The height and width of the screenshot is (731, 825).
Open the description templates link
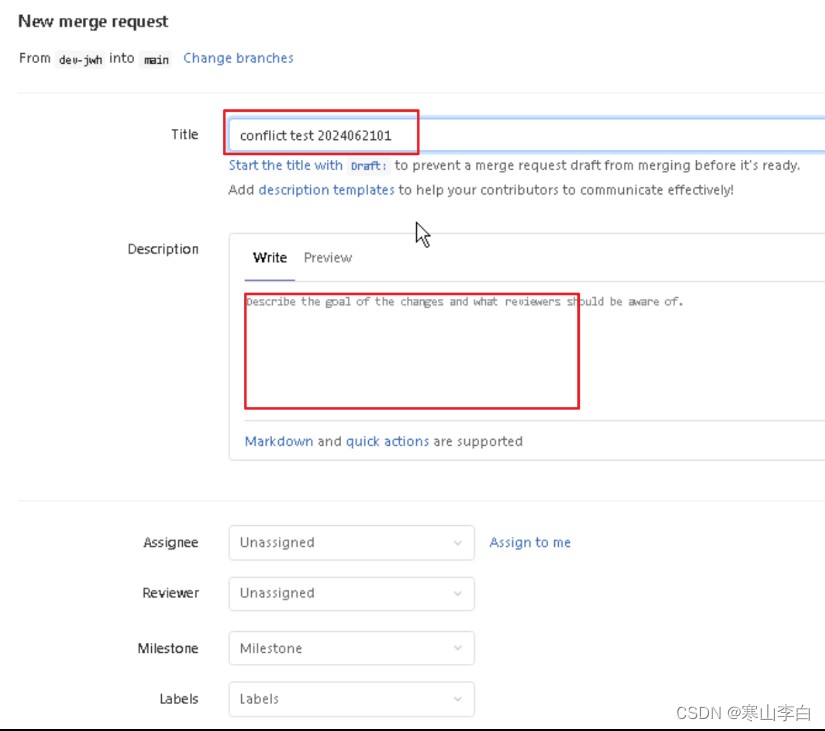tap(326, 189)
